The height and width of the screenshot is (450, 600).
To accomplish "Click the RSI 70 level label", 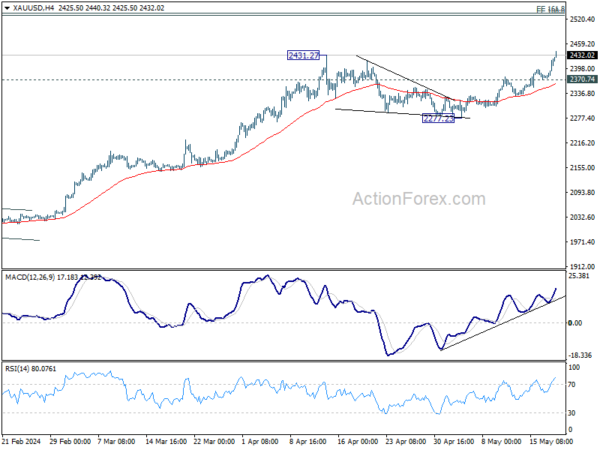I will pos(572,385).
